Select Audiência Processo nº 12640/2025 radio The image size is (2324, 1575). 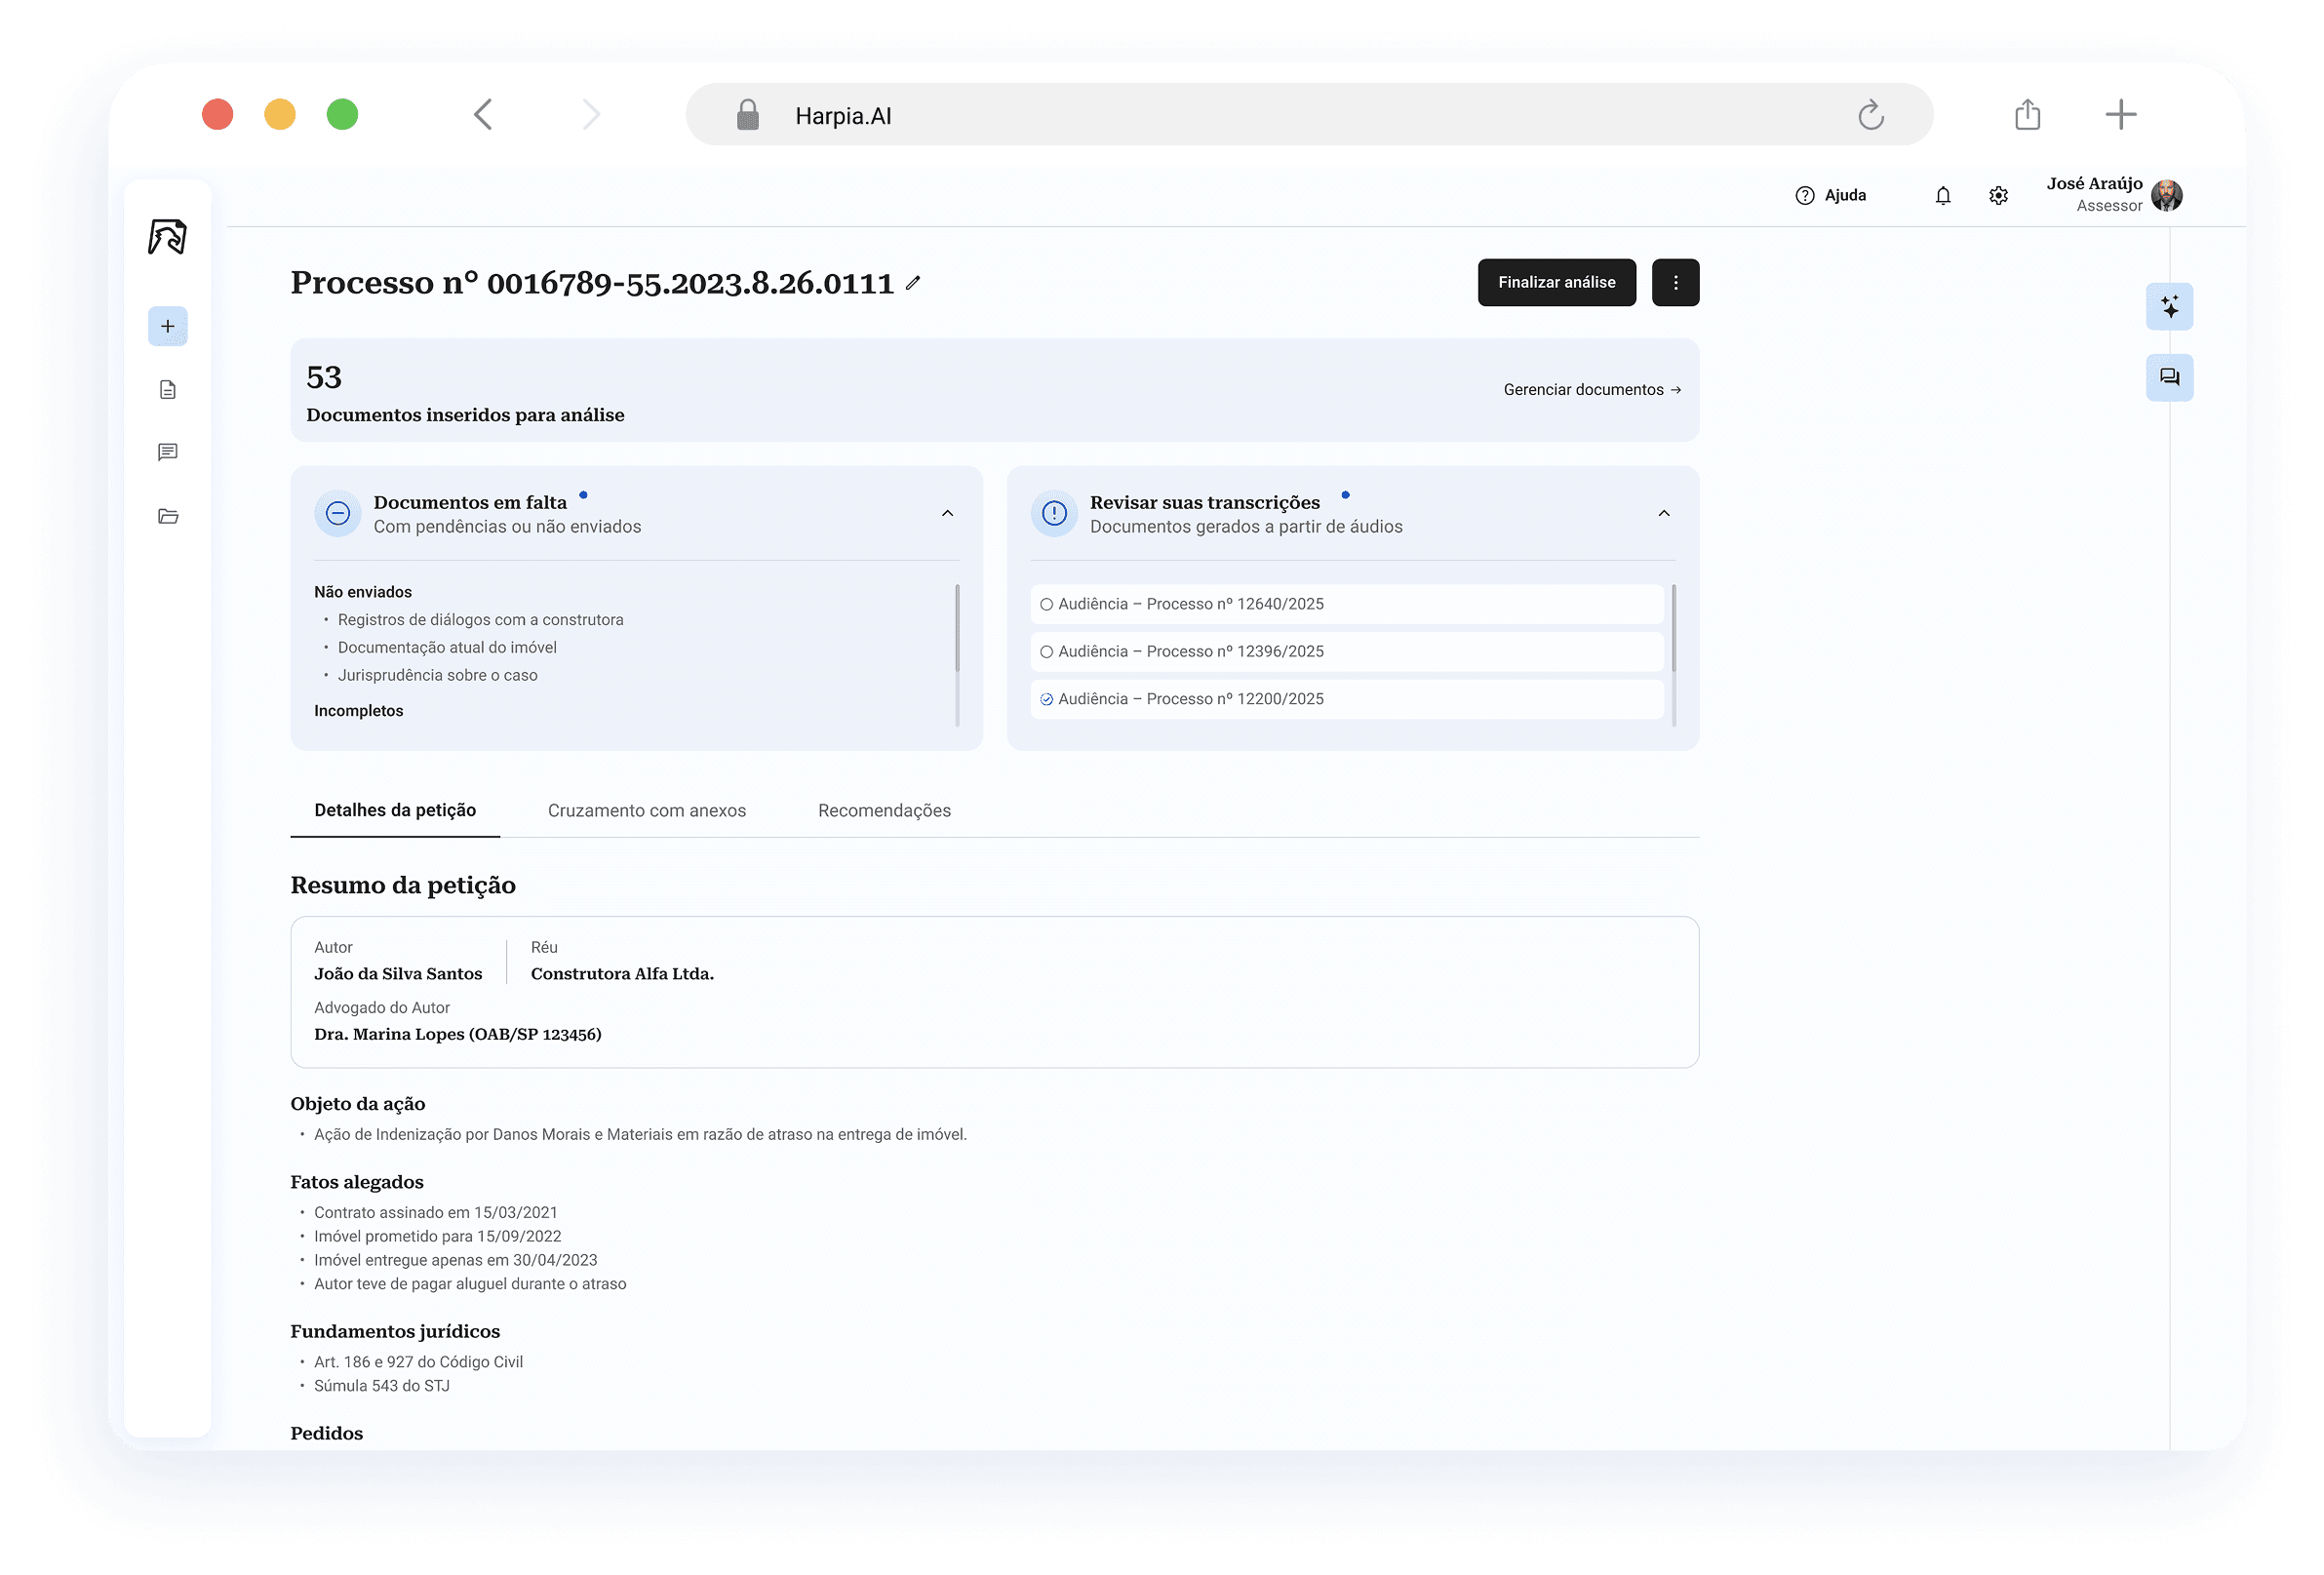(1047, 604)
